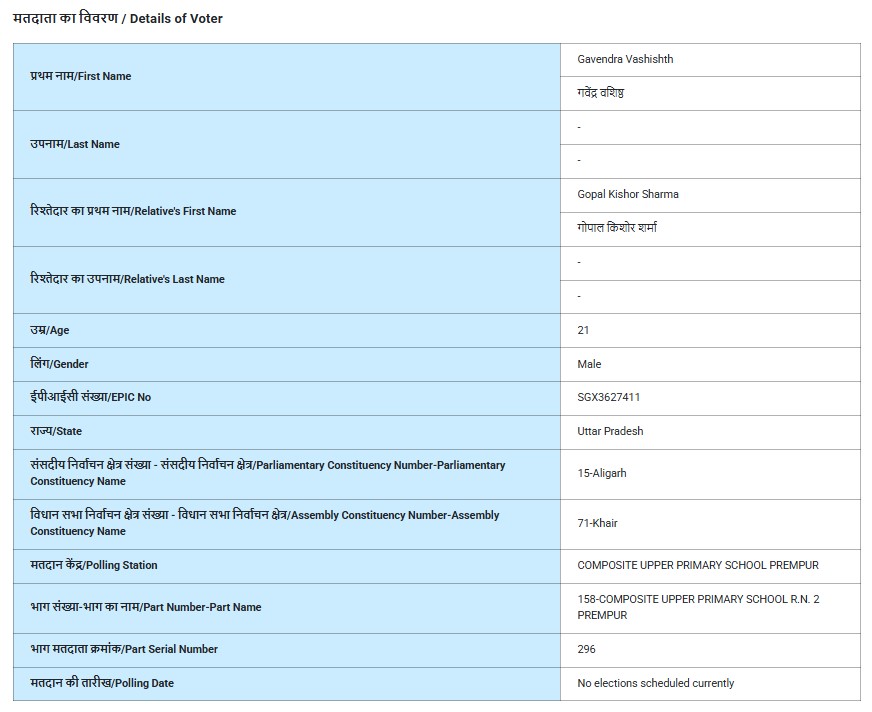
Task: Click the 'Last Name' row label
Action: (75, 144)
